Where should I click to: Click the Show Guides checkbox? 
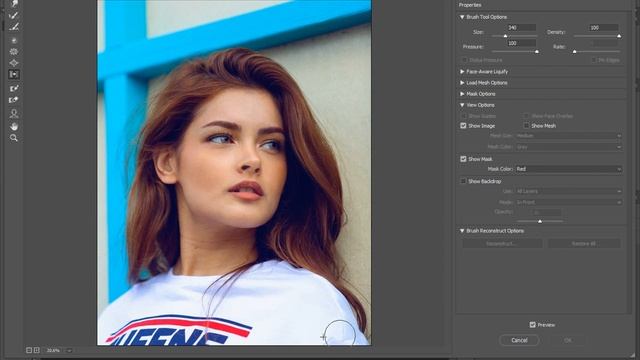click(x=463, y=116)
